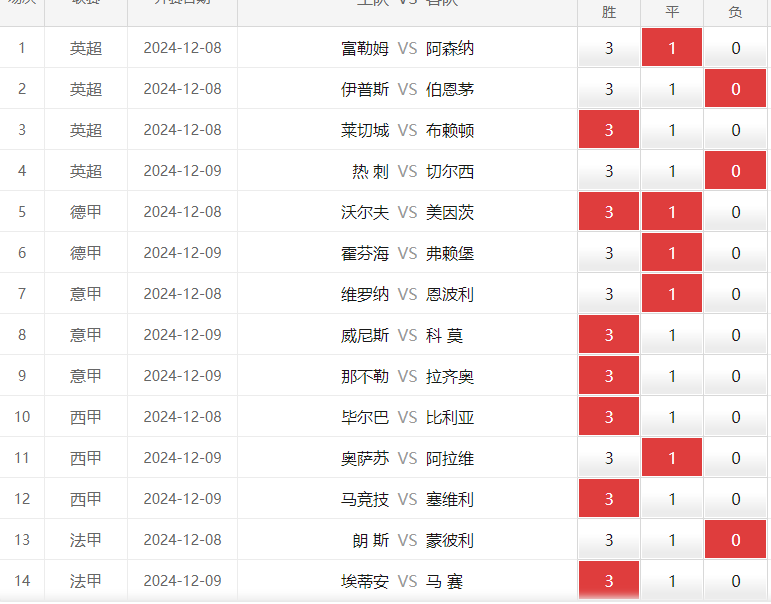This screenshot has width=771, height=604.
Task: Deselect loss 0 for 热刺 VS 切尔西
Action: (x=735, y=170)
